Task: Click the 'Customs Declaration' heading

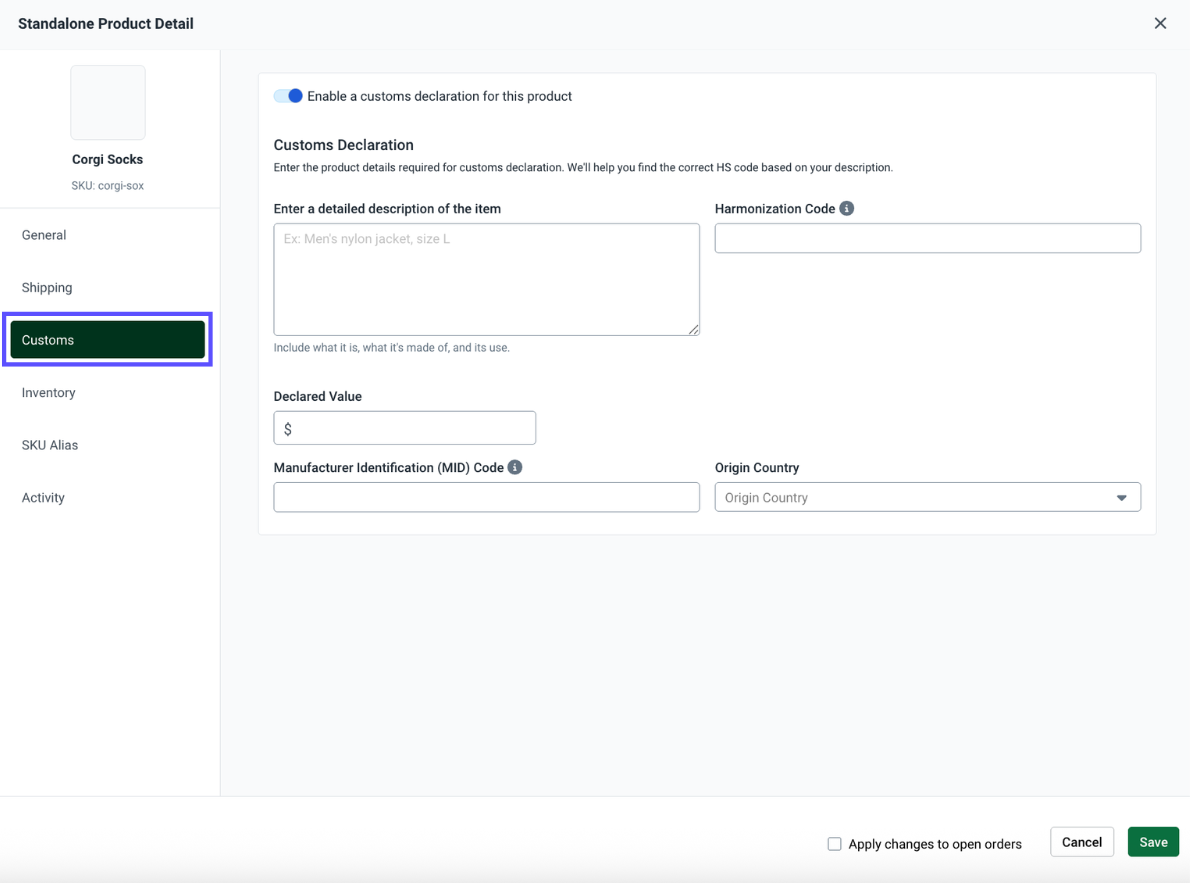Action: click(344, 145)
